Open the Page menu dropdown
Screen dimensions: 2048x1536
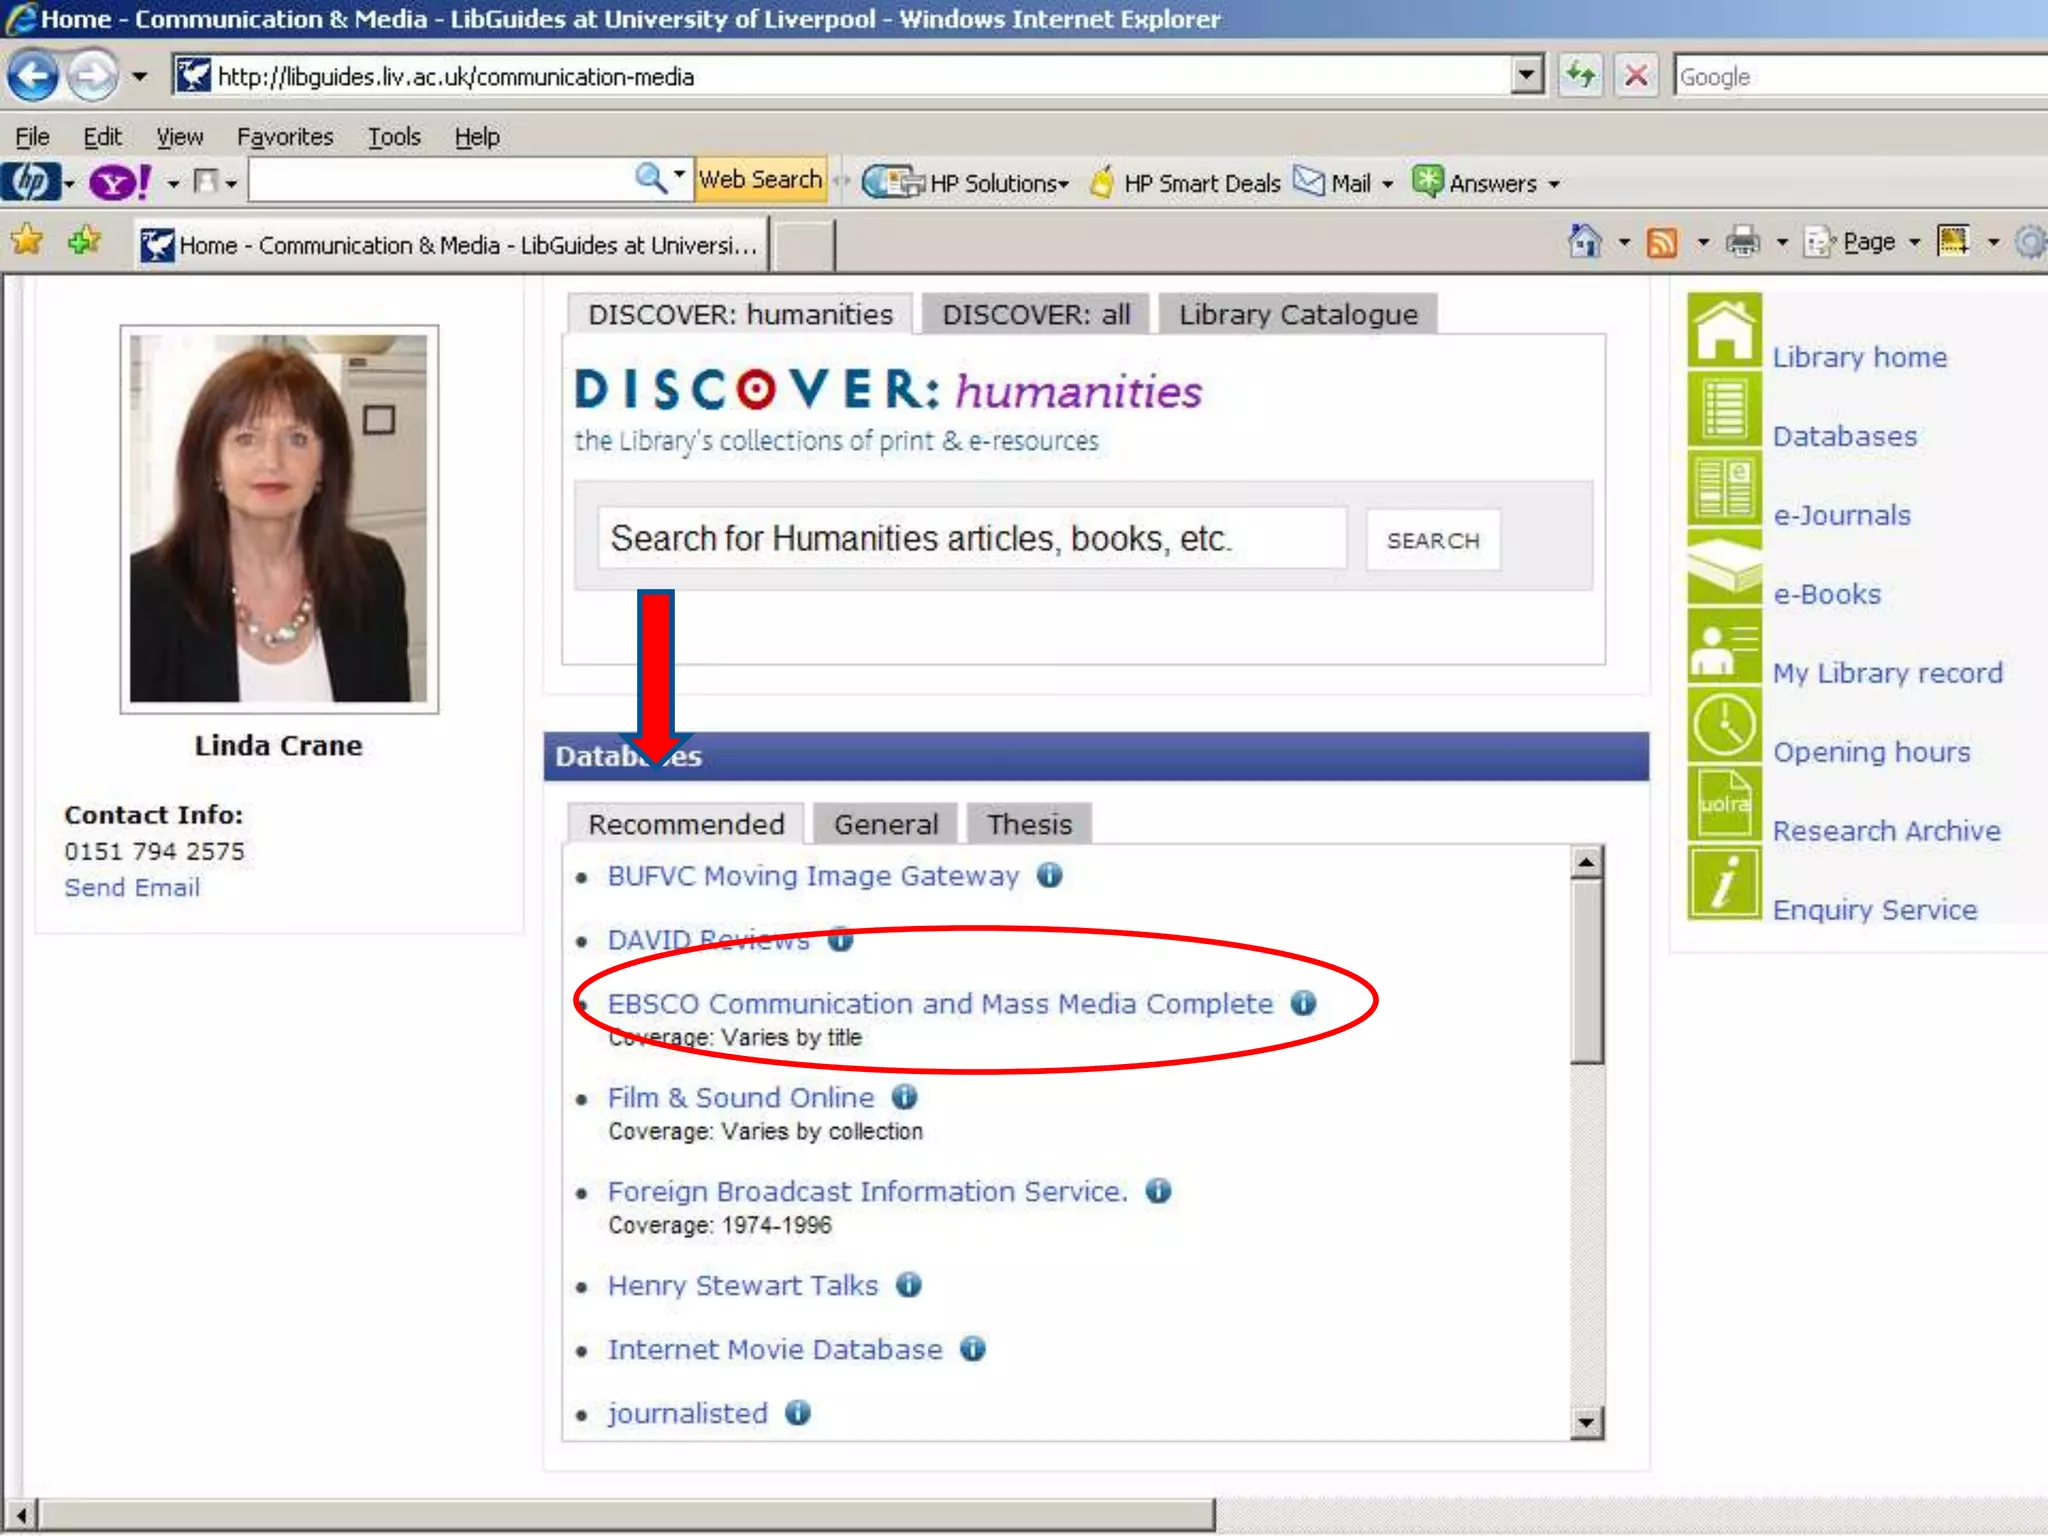click(1866, 242)
